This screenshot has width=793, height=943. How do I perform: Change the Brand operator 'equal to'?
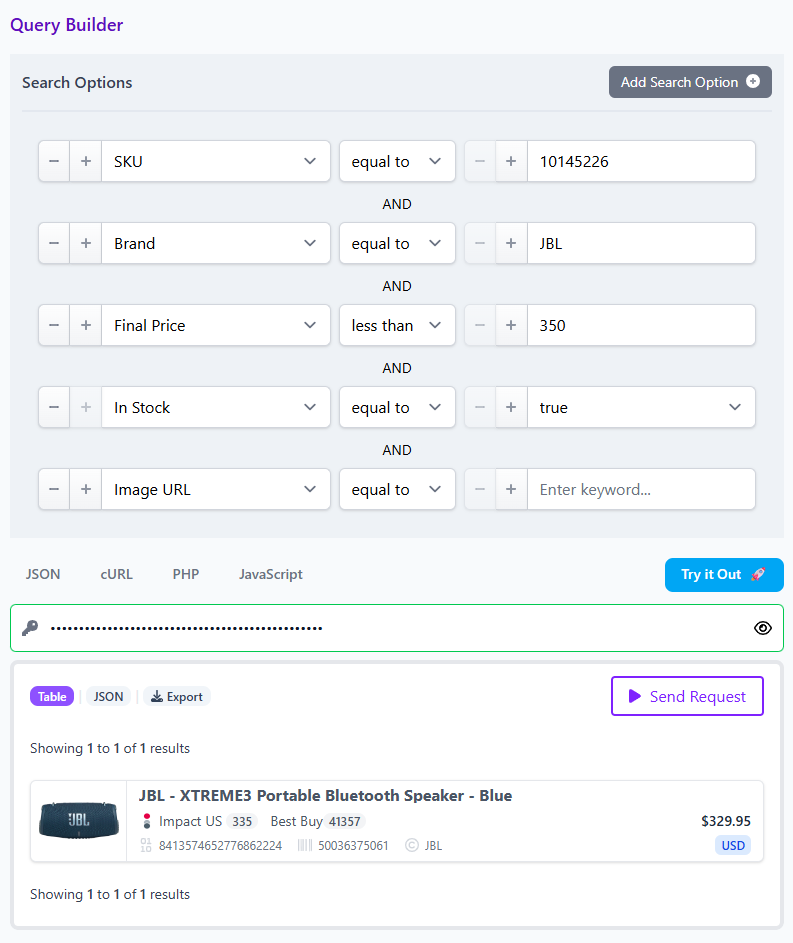click(x=397, y=243)
